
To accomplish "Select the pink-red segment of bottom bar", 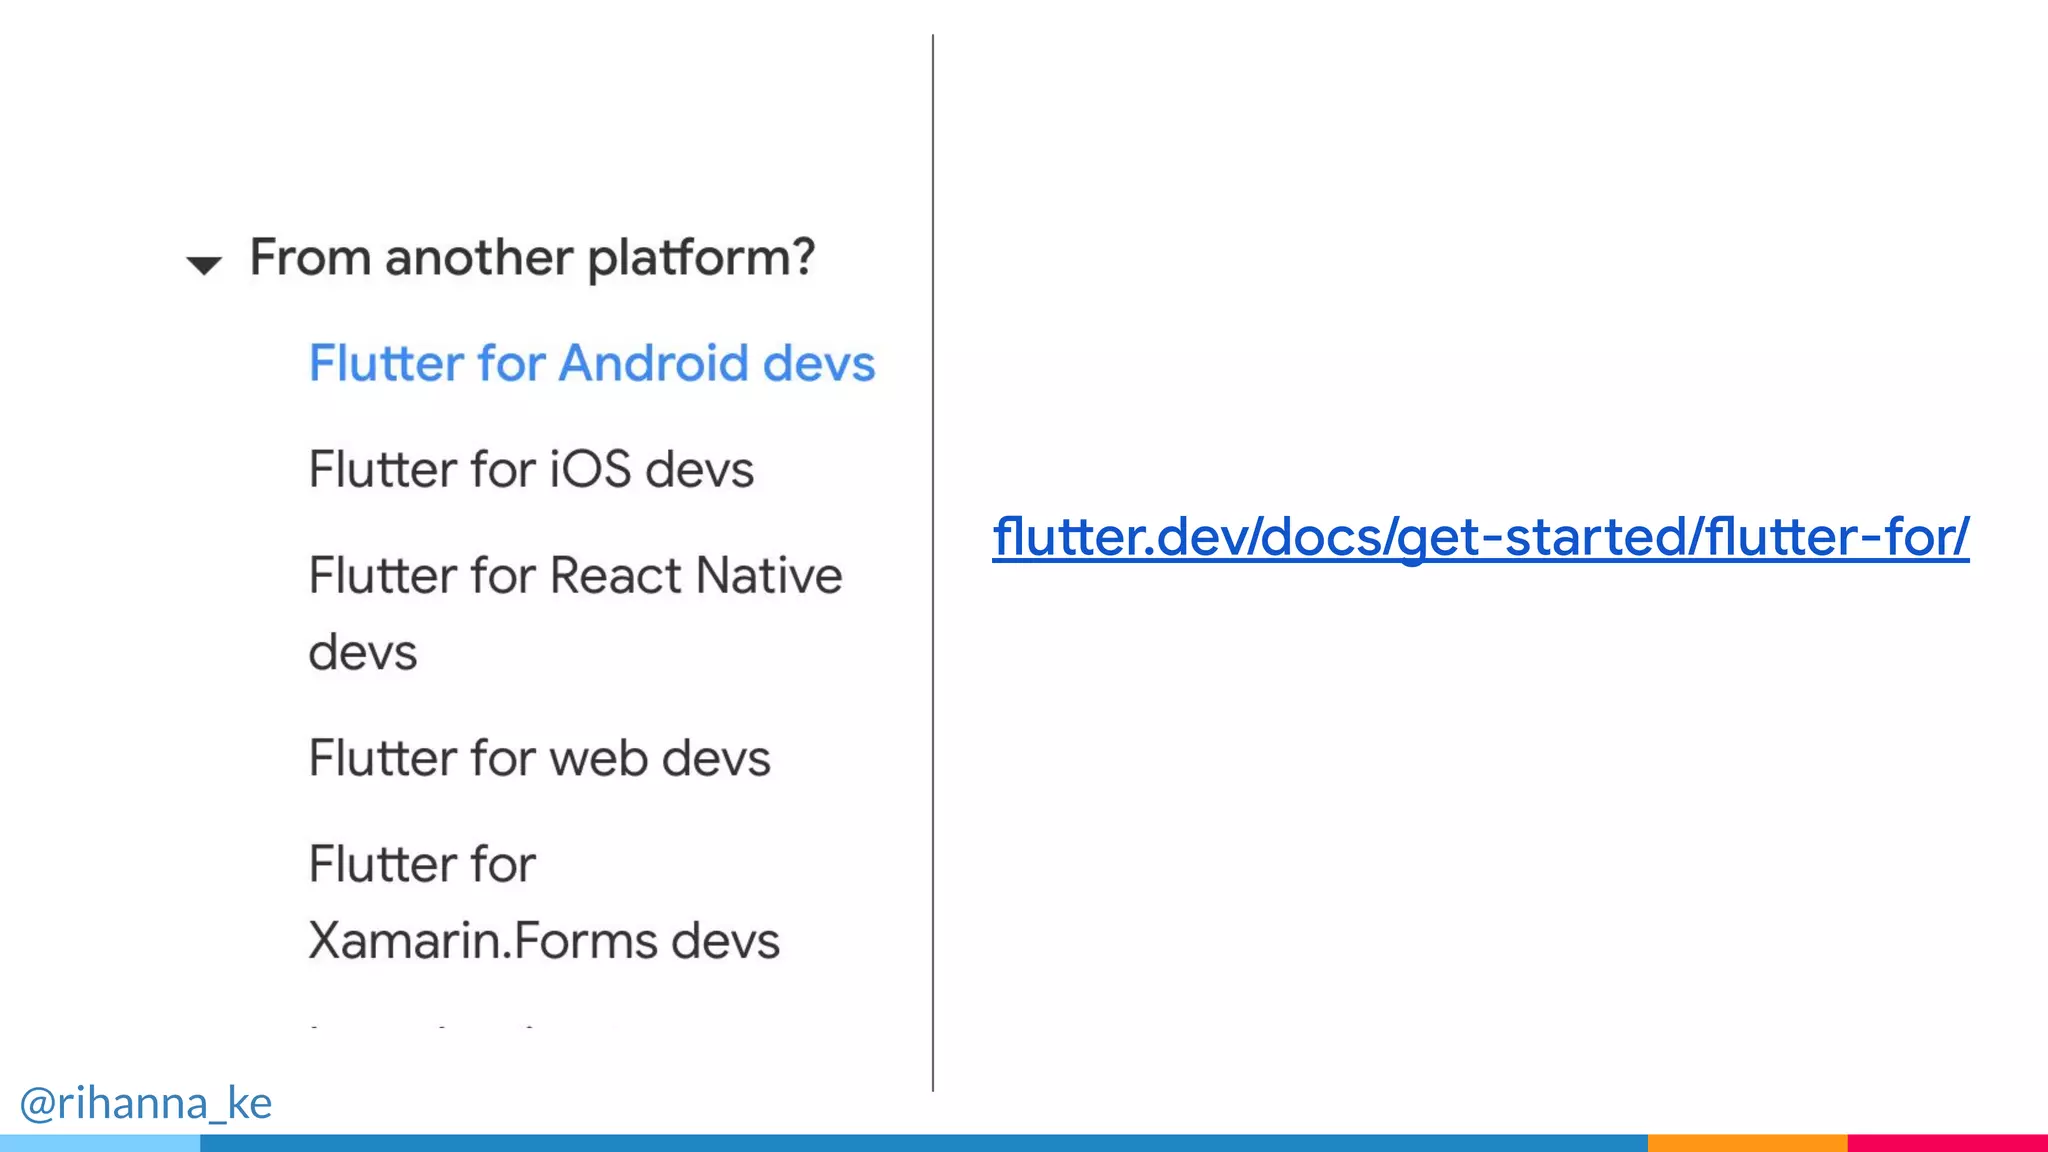I will [x=1946, y=1143].
